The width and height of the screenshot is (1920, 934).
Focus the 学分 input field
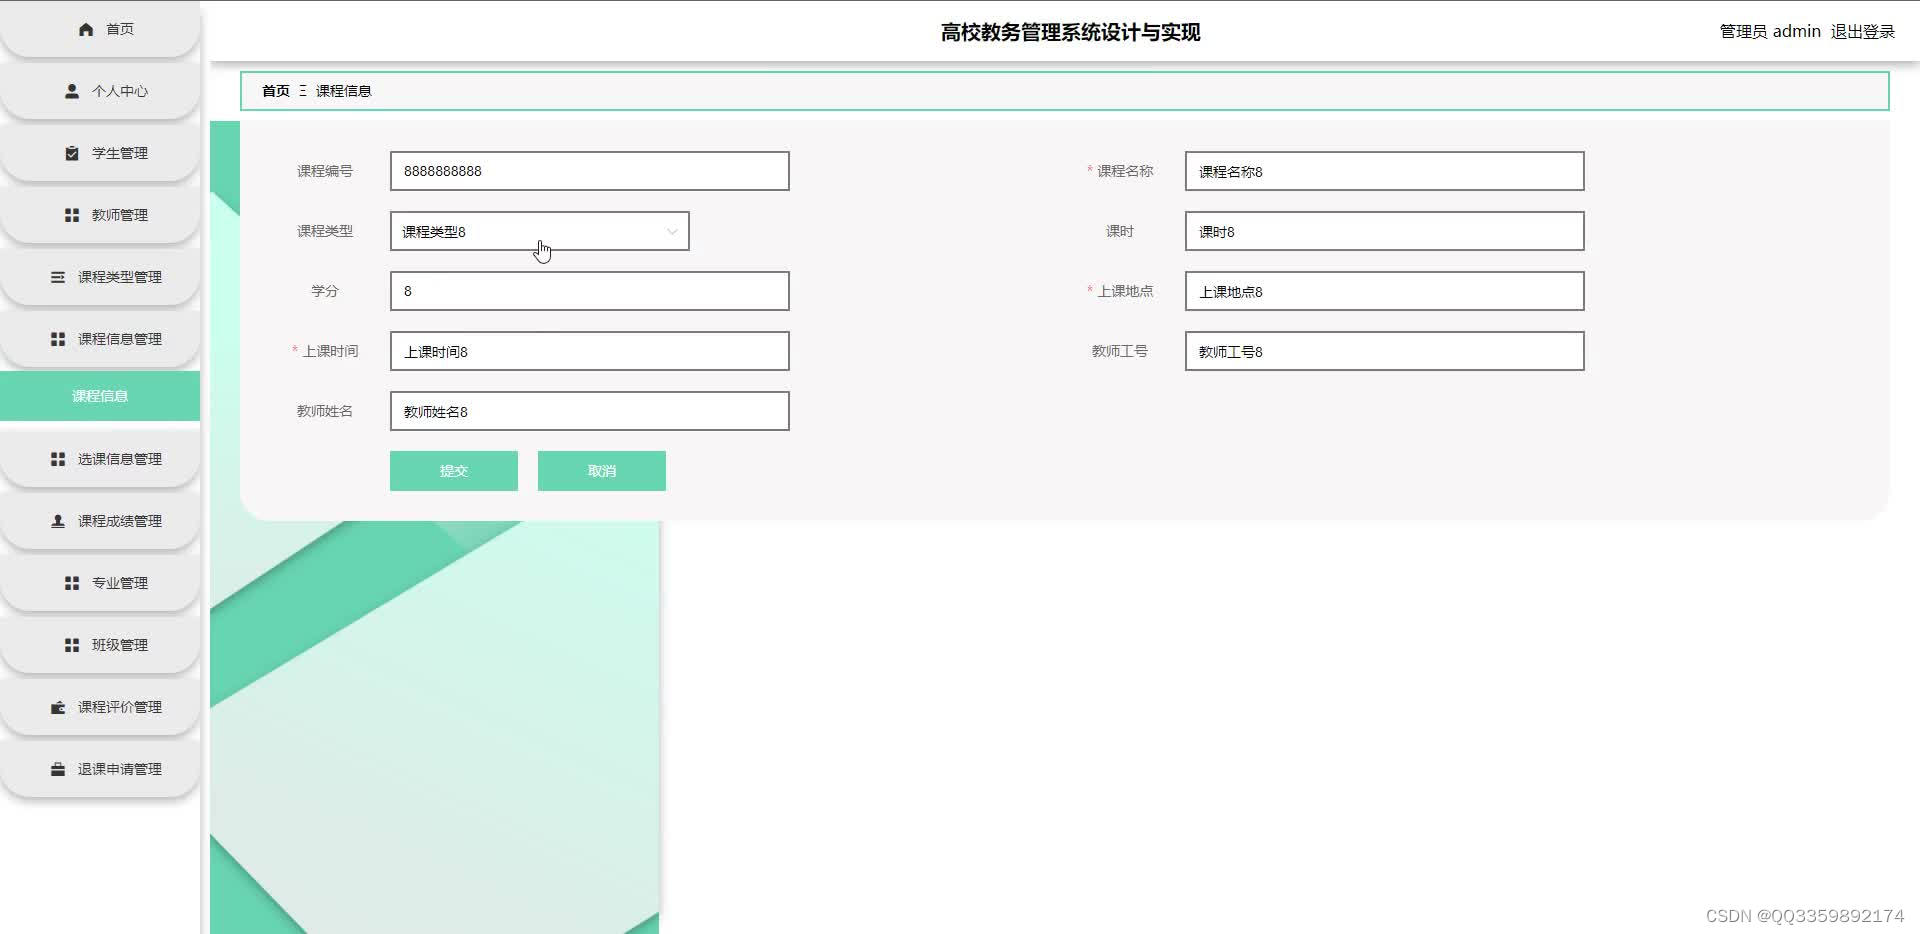[x=590, y=291]
